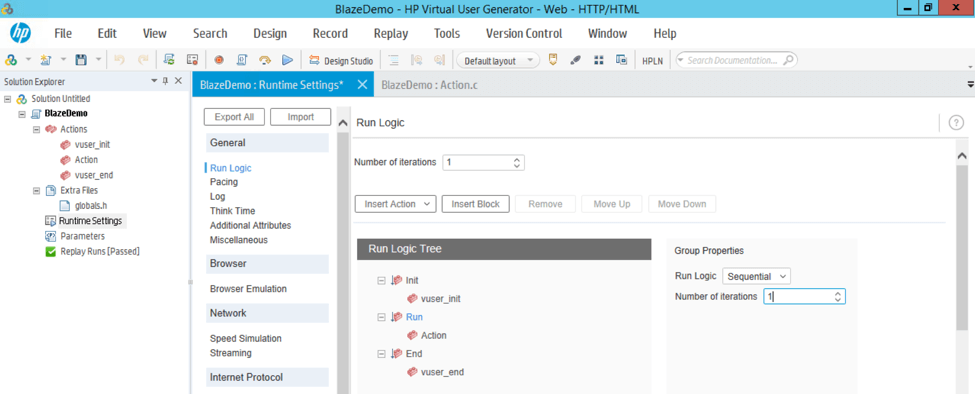The height and width of the screenshot is (394, 975).
Task: Close the Solution Explorer panel
Action: (x=178, y=81)
